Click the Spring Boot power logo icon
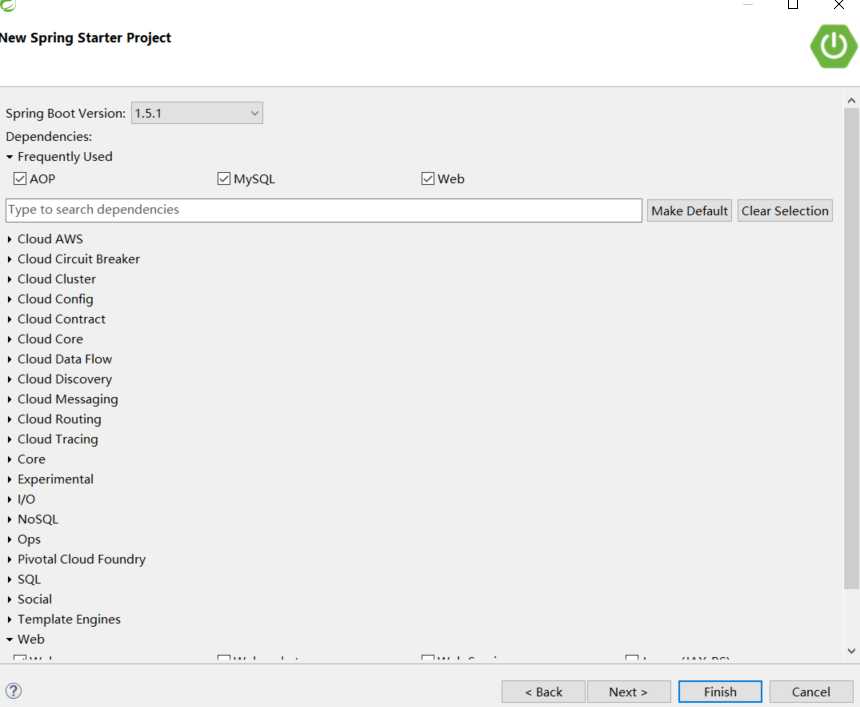The height and width of the screenshot is (707, 860). click(x=833, y=46)
